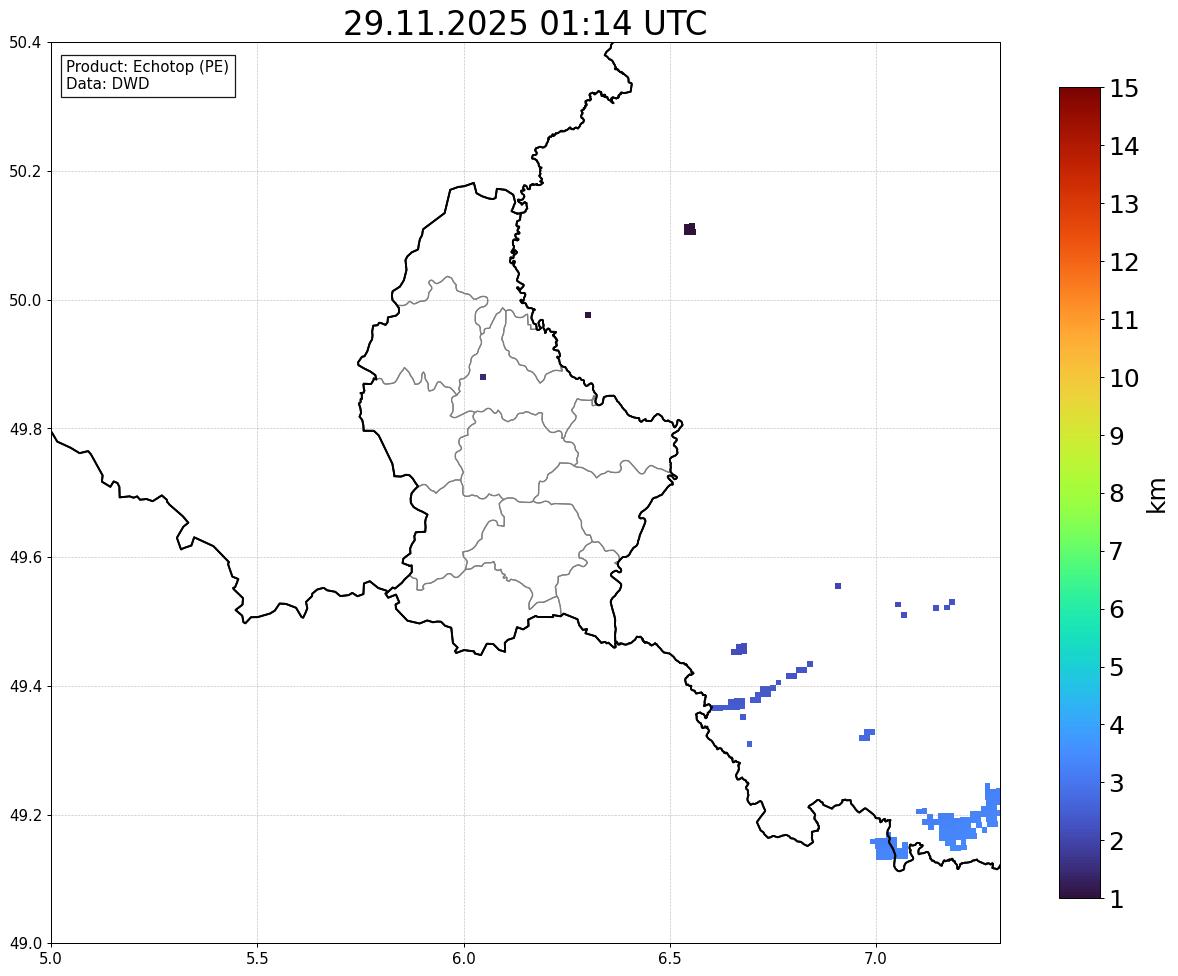The width and height of the screenshot is (1178, 976).
Task: Click the latitude tick label 50.0
Action: coord(25,301)
